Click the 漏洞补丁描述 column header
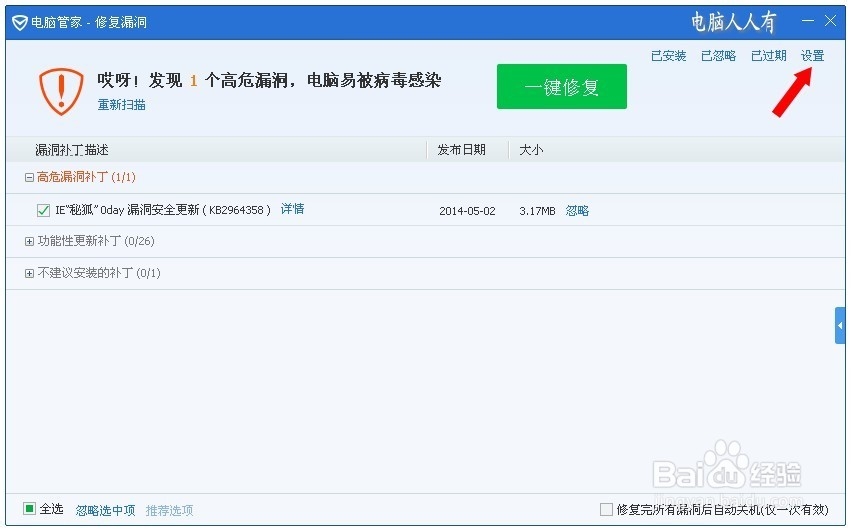Viewport: 851px width, 531px height. coord(72,150)
